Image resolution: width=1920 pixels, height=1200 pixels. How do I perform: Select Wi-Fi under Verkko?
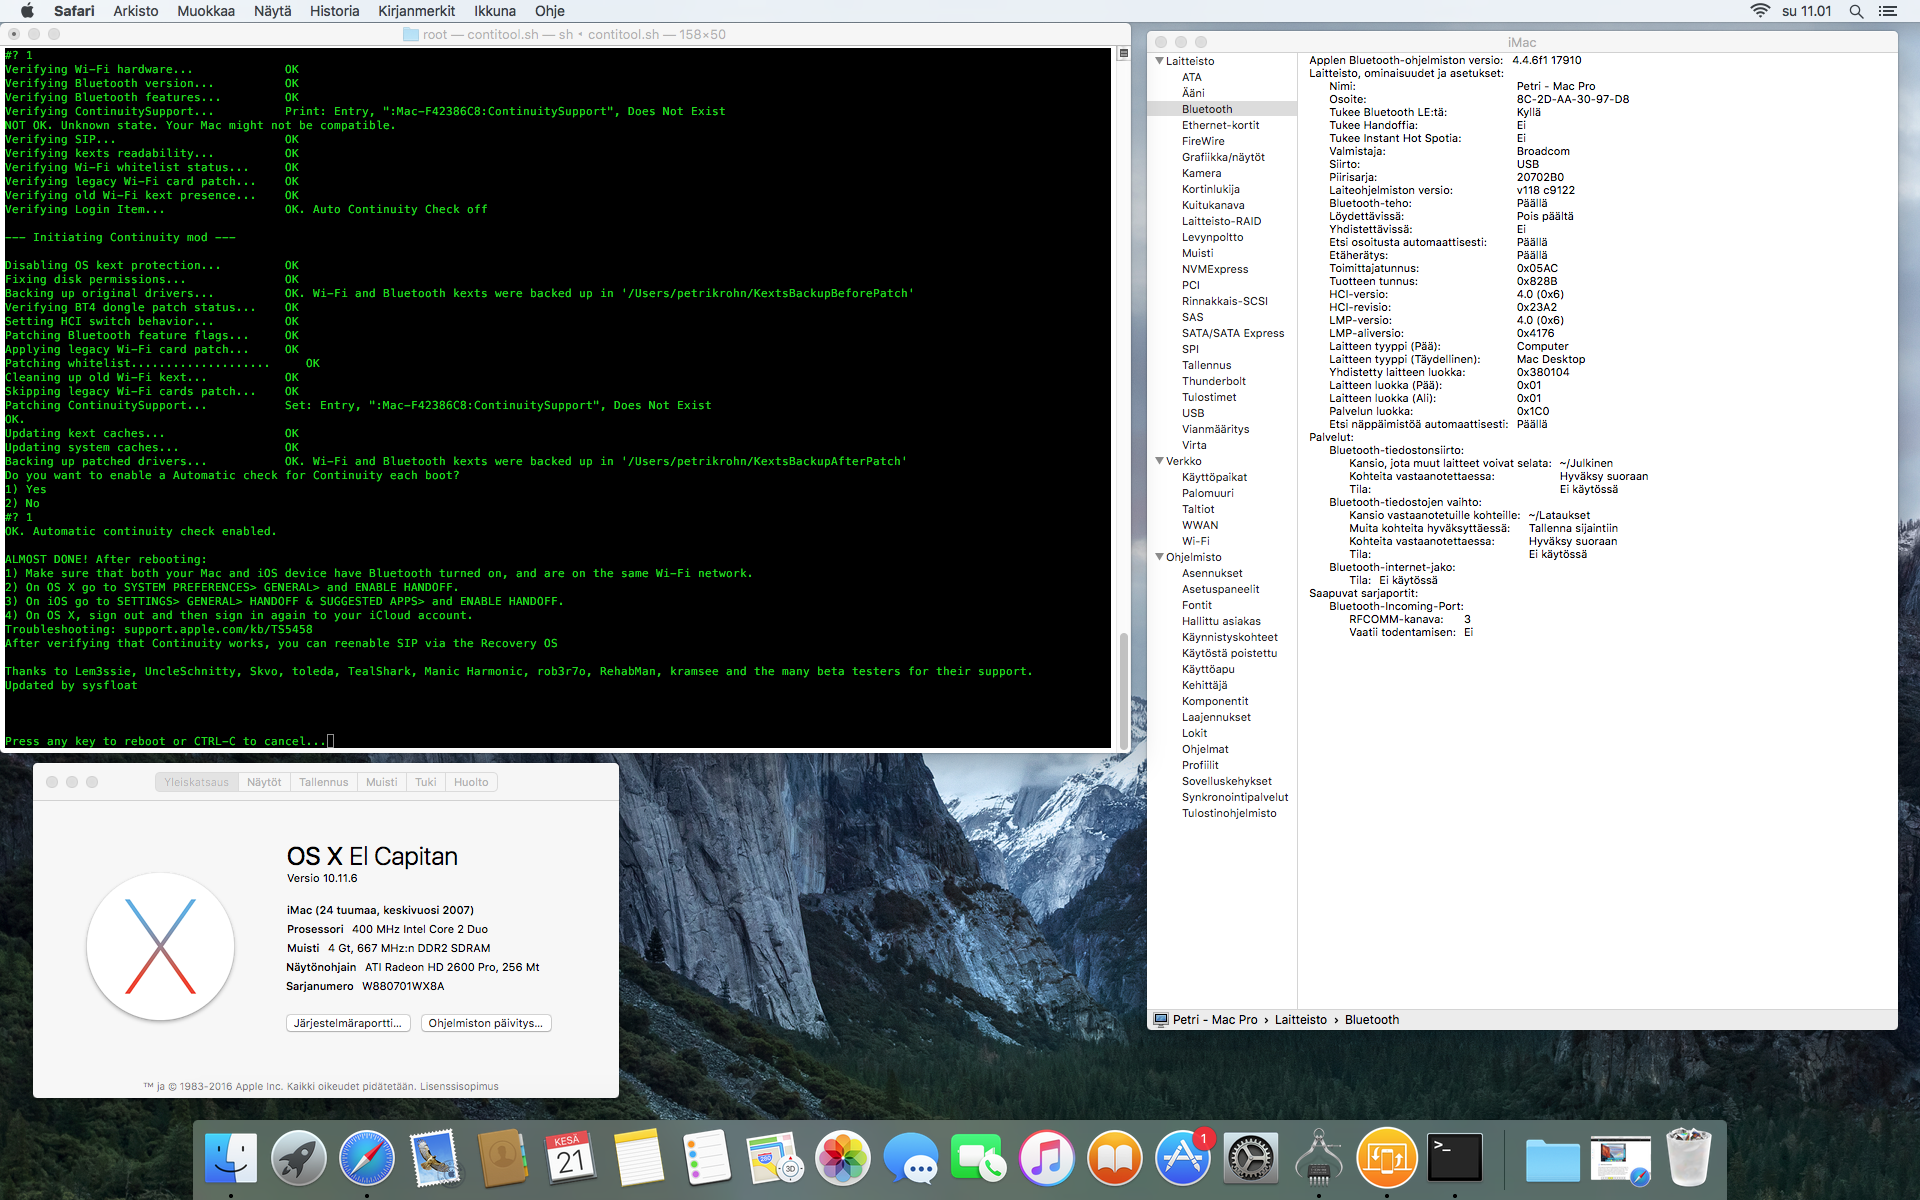click(1195, 541)
